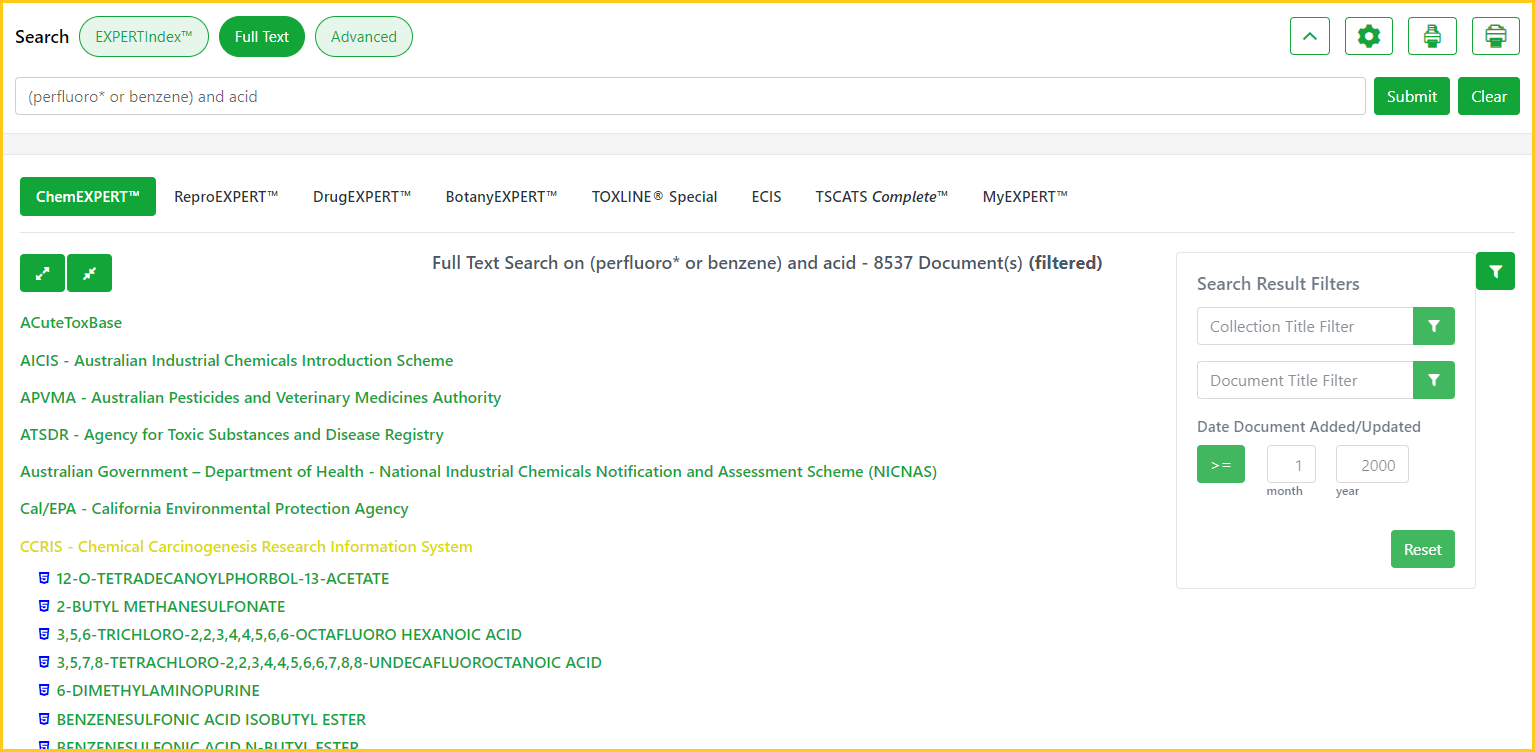Switch search mode to EXPERTIndex
Screen dimensions: 1535x752
click(144, 37)
